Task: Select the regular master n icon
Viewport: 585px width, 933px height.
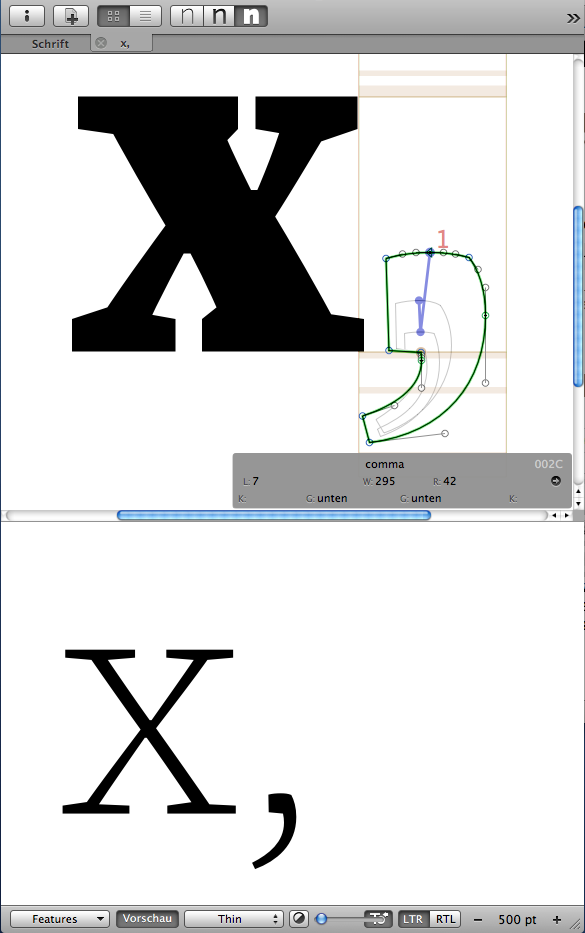Action: [x=219, y=16]
